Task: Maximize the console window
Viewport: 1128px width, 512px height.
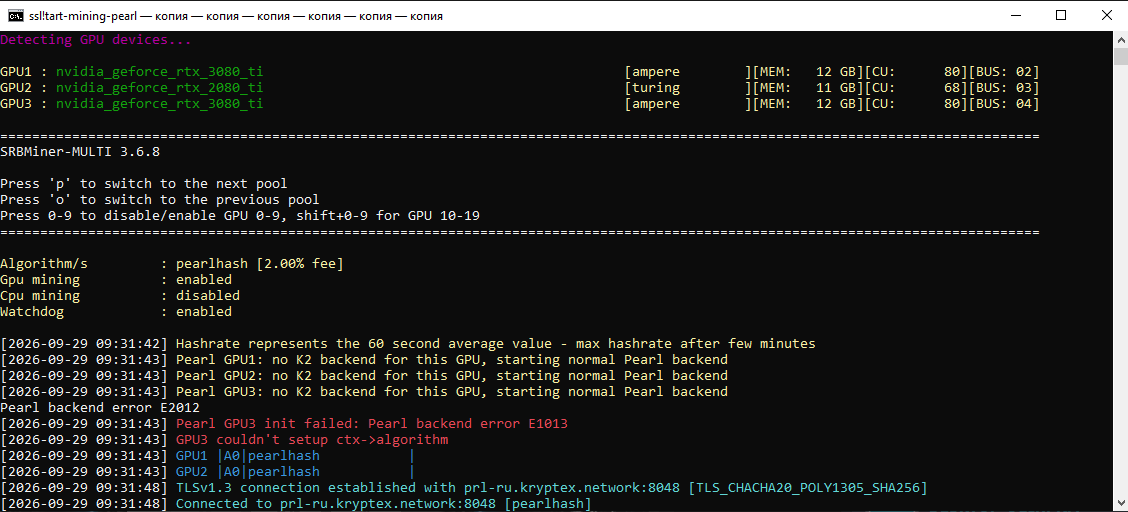Action: [1060, 15]
